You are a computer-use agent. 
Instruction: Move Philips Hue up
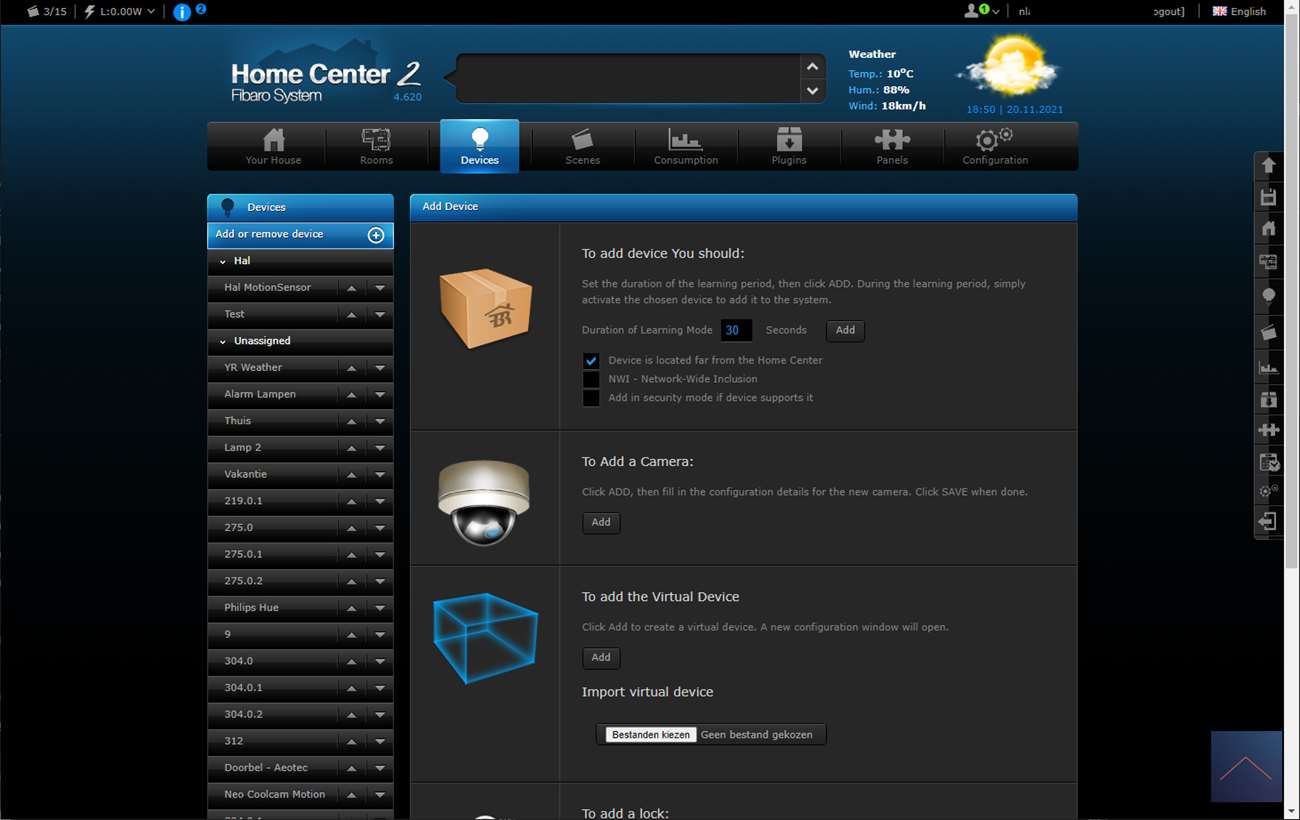(351, 608)
